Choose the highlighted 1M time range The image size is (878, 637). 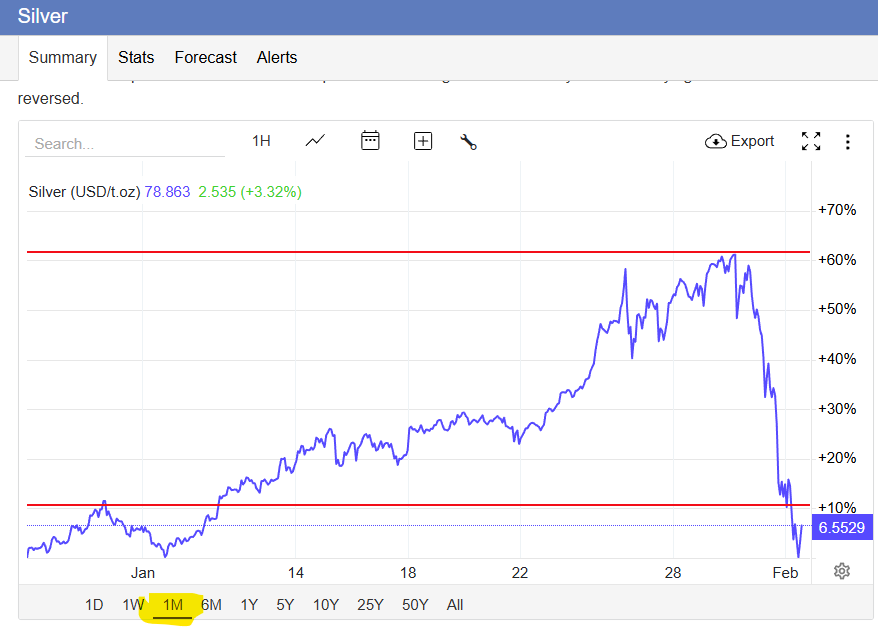click(x=172, y=604)
